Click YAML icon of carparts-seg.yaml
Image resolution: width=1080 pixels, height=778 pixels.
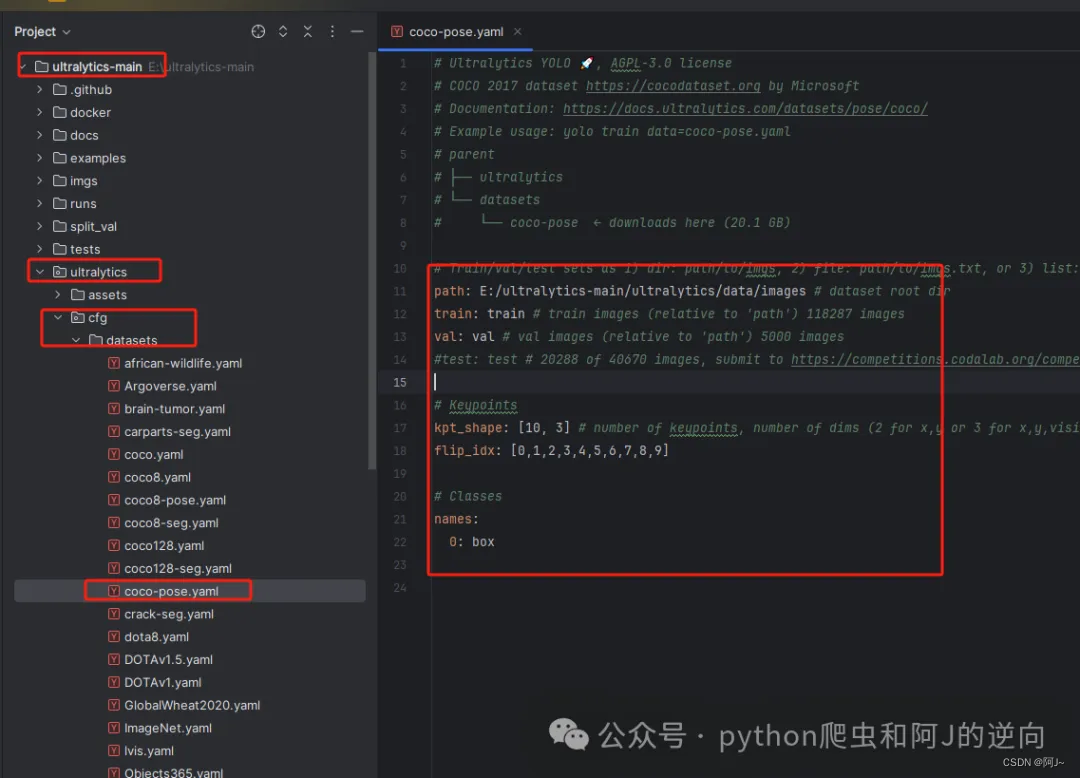click(114, 431)
